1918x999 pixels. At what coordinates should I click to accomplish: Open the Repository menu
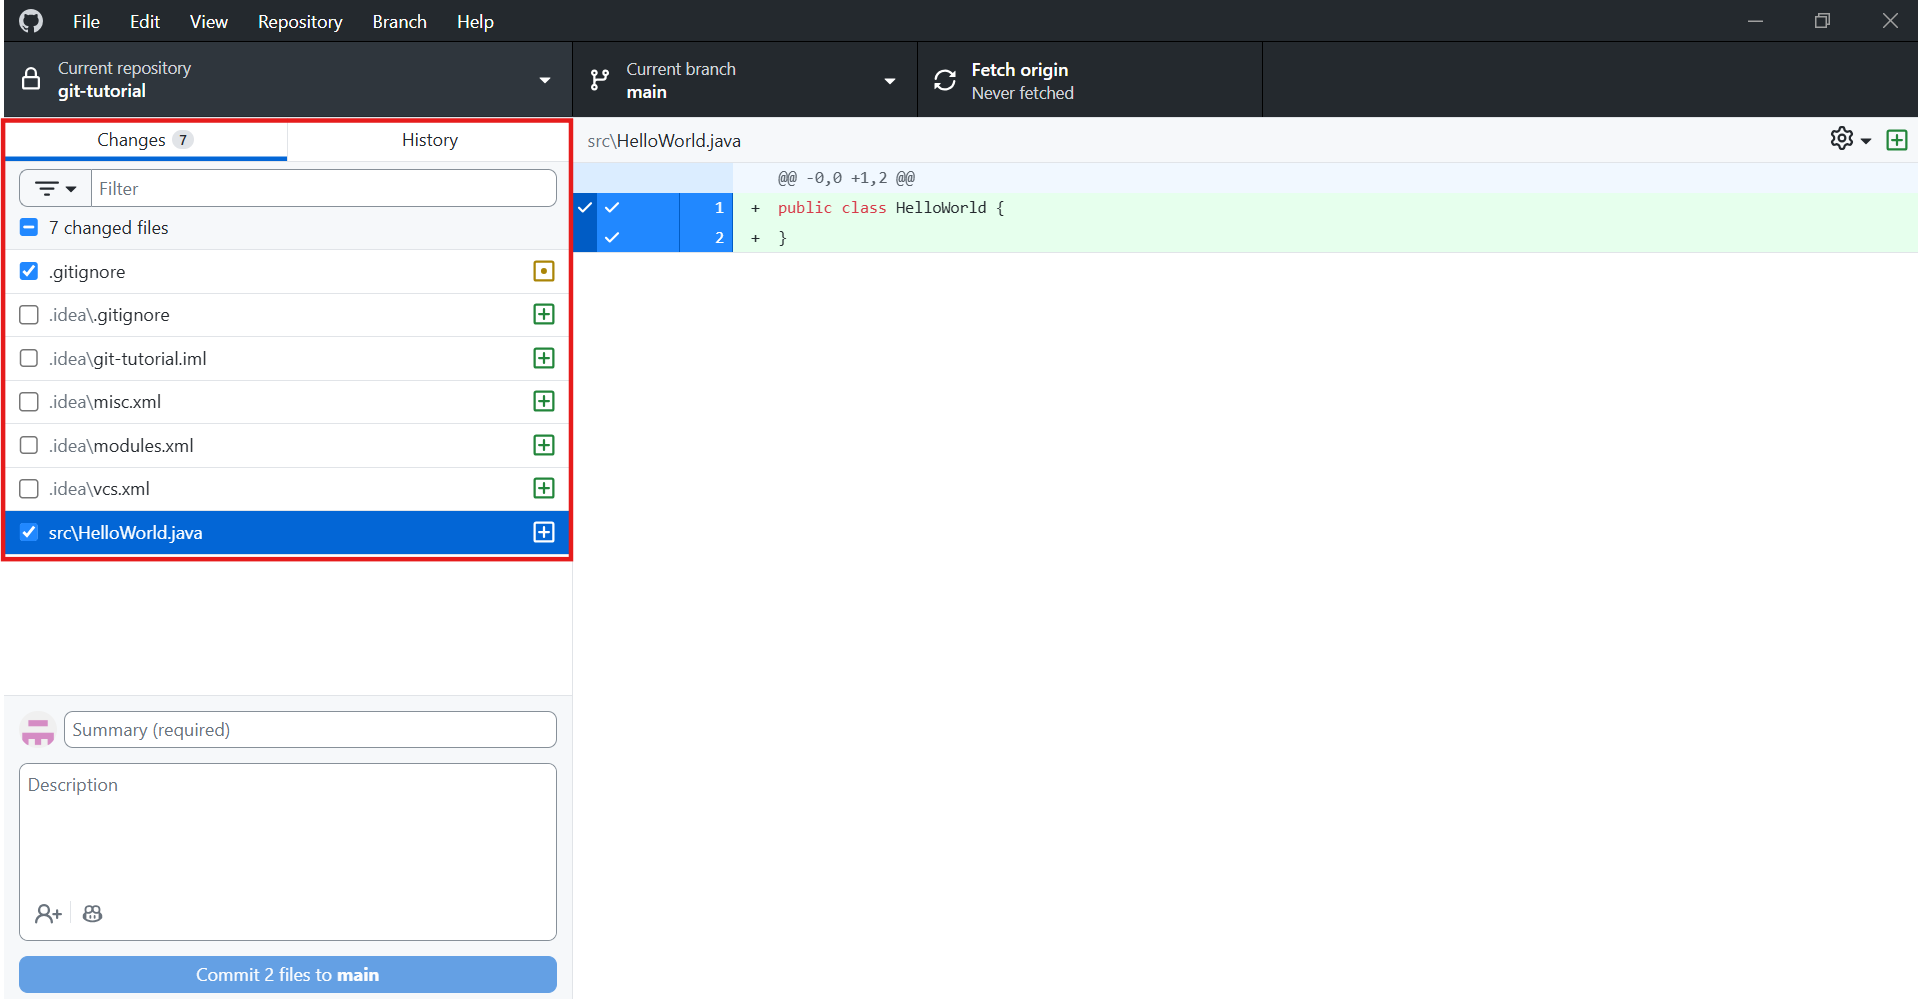[299, 21]
